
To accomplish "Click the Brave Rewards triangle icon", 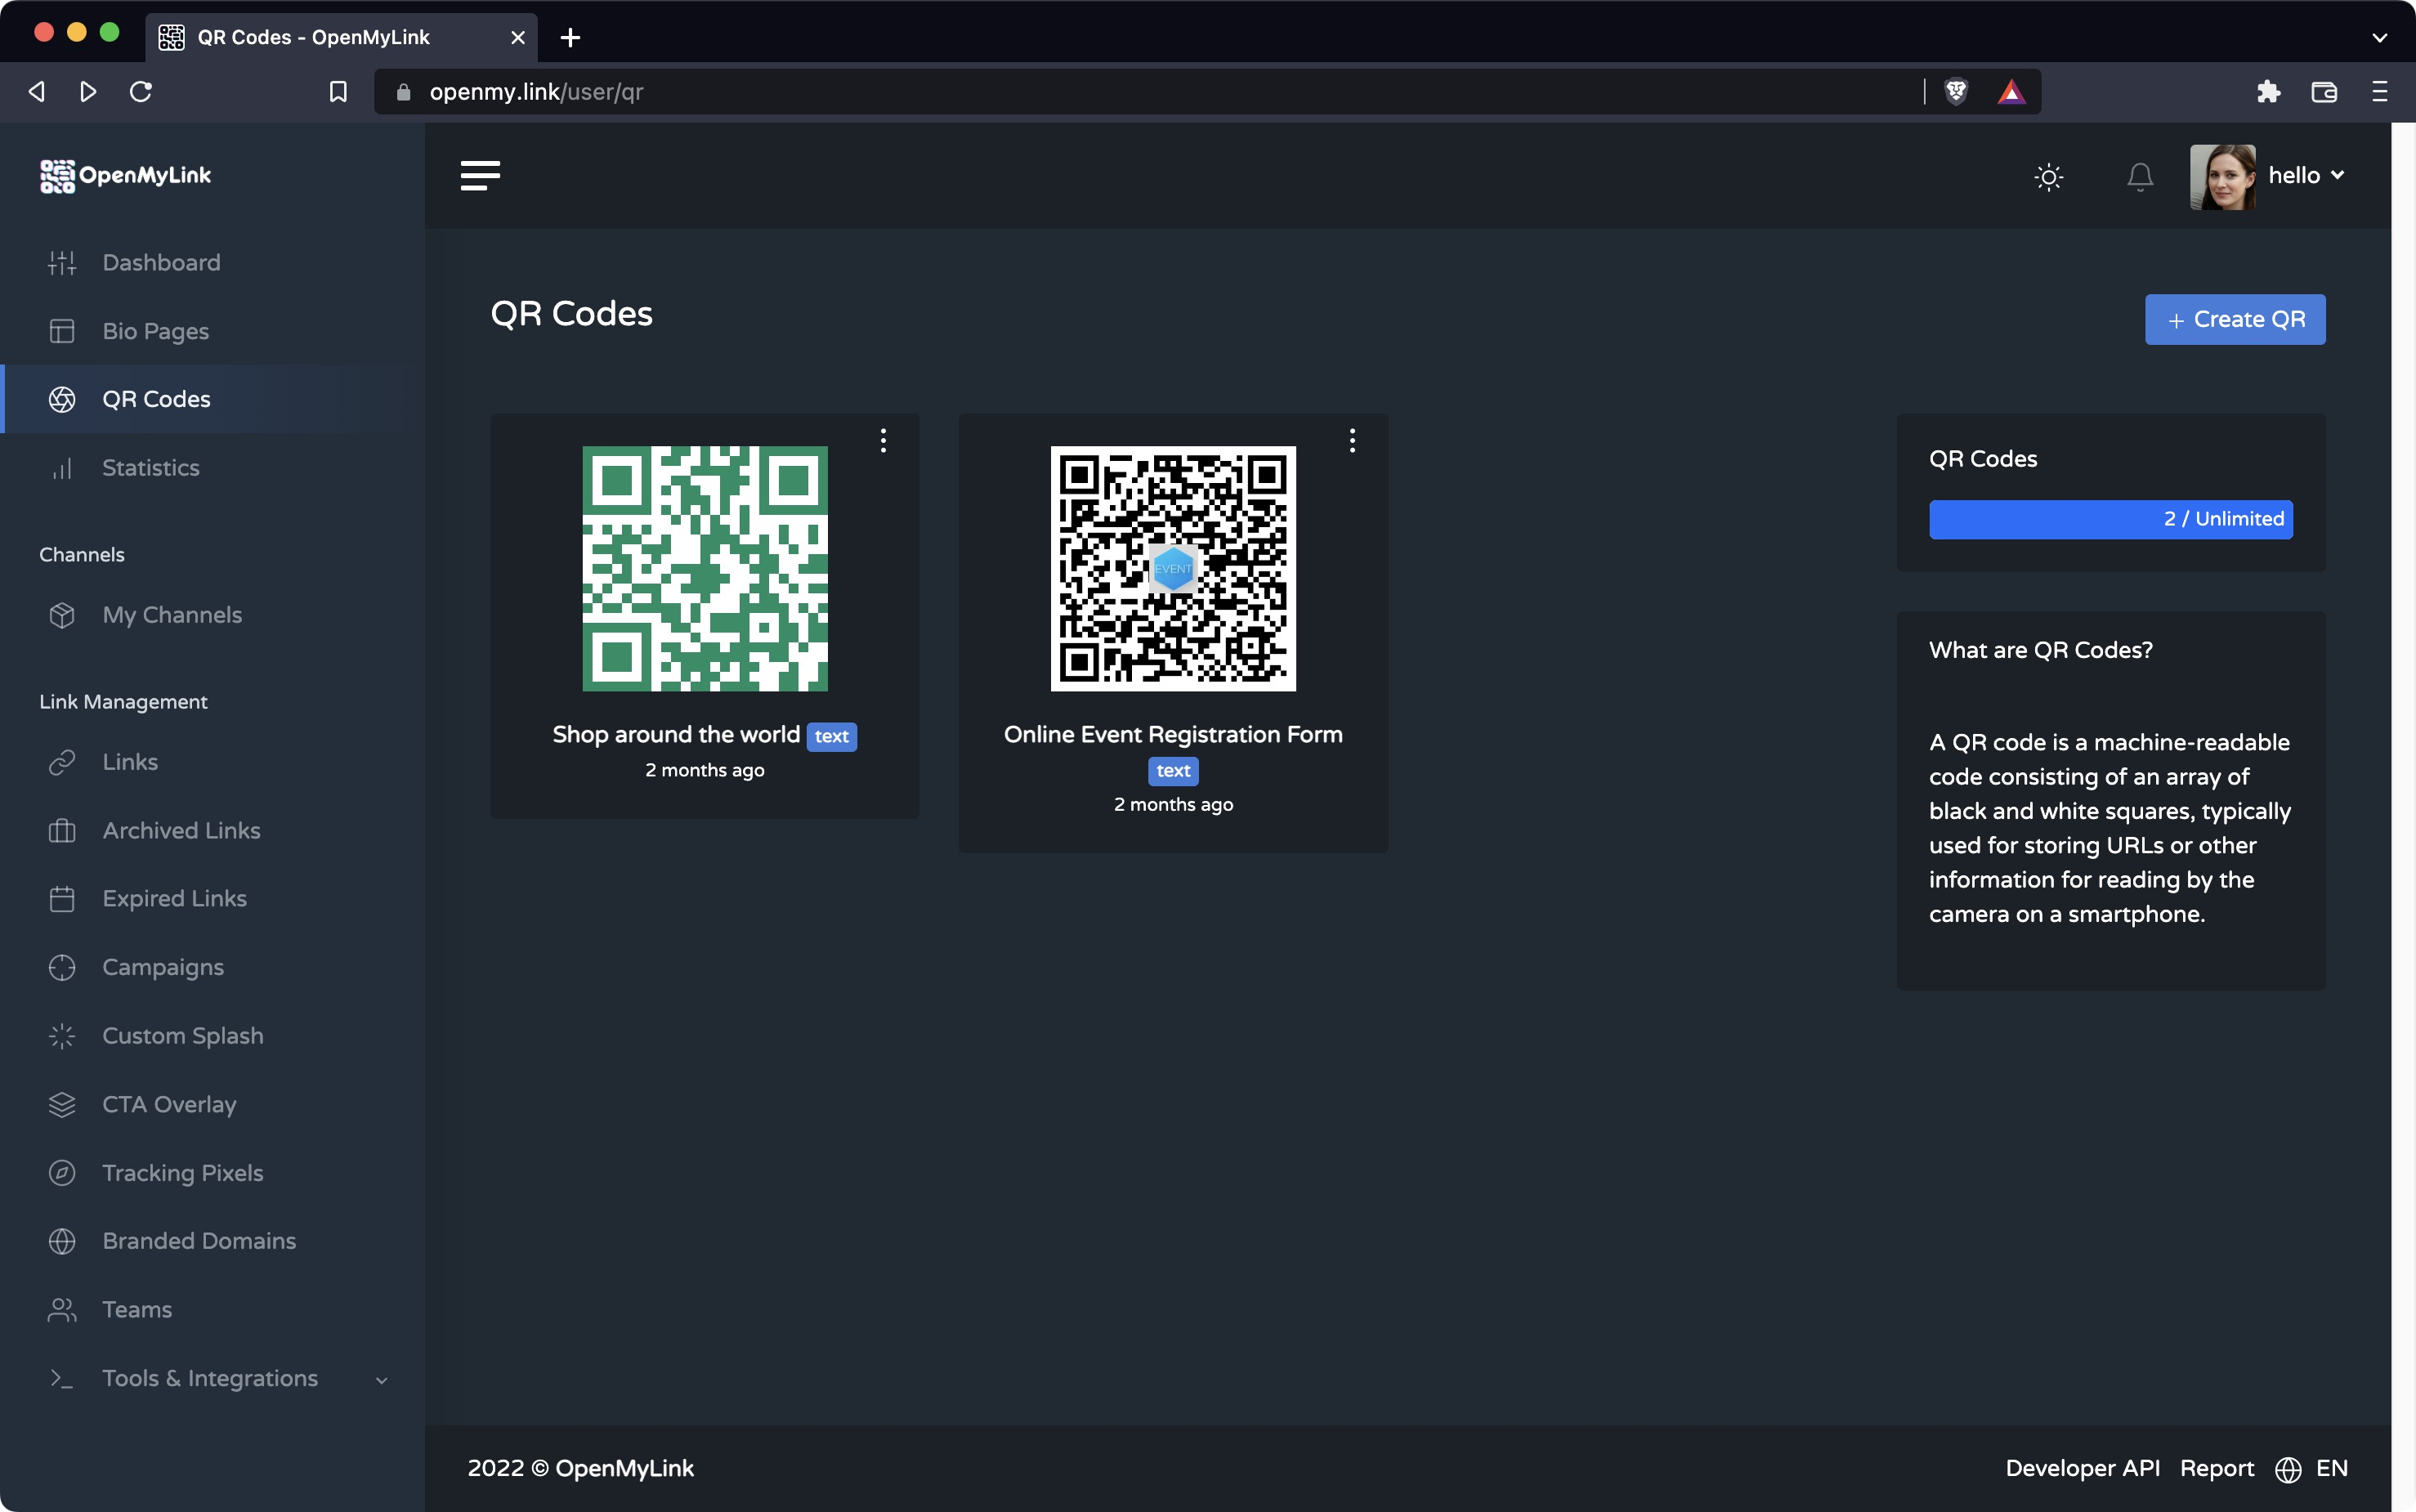I will [x=2011, y=92].
